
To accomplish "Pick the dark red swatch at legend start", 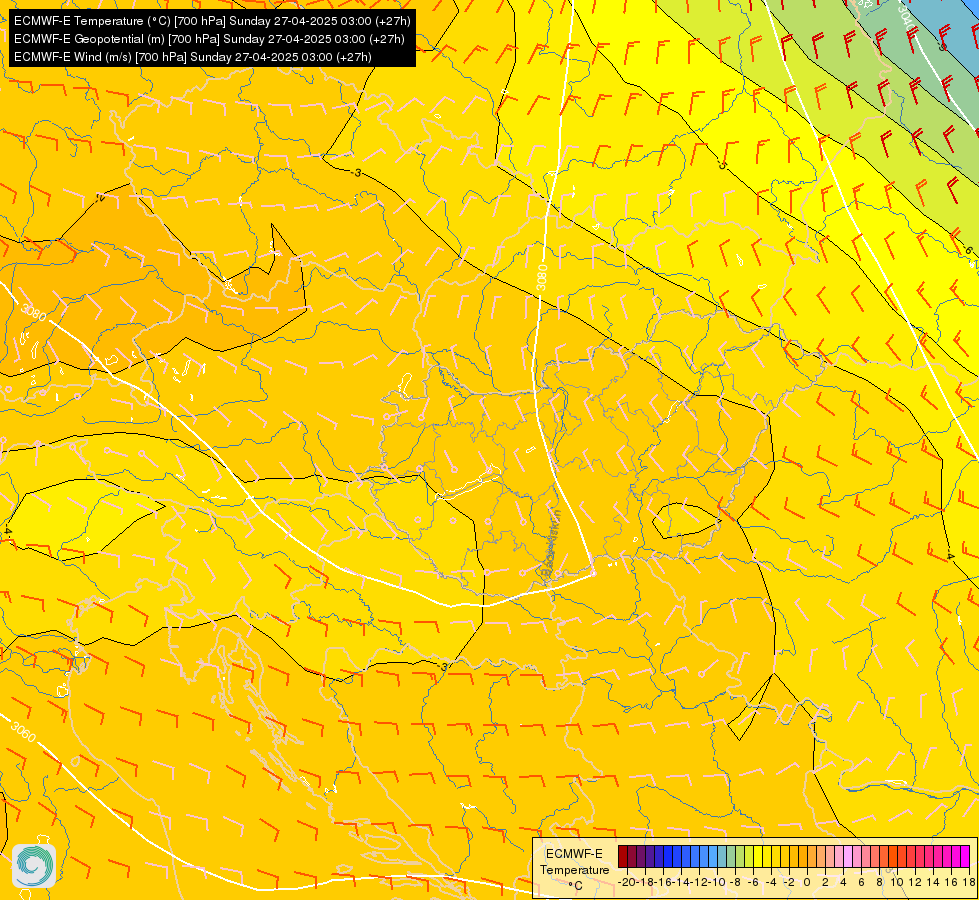I will click(x=623, y=856).
